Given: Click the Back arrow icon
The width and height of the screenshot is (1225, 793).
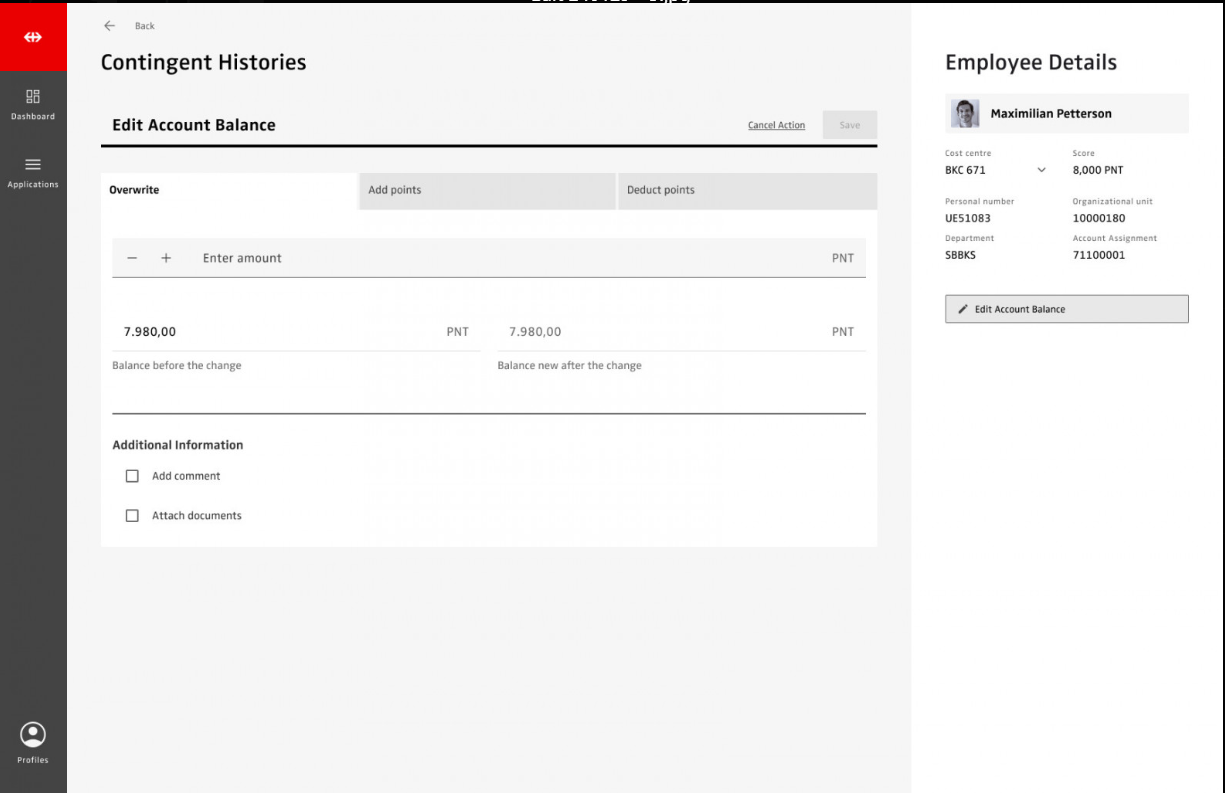Looking at the screenshot, I should (x=110, y=26).
